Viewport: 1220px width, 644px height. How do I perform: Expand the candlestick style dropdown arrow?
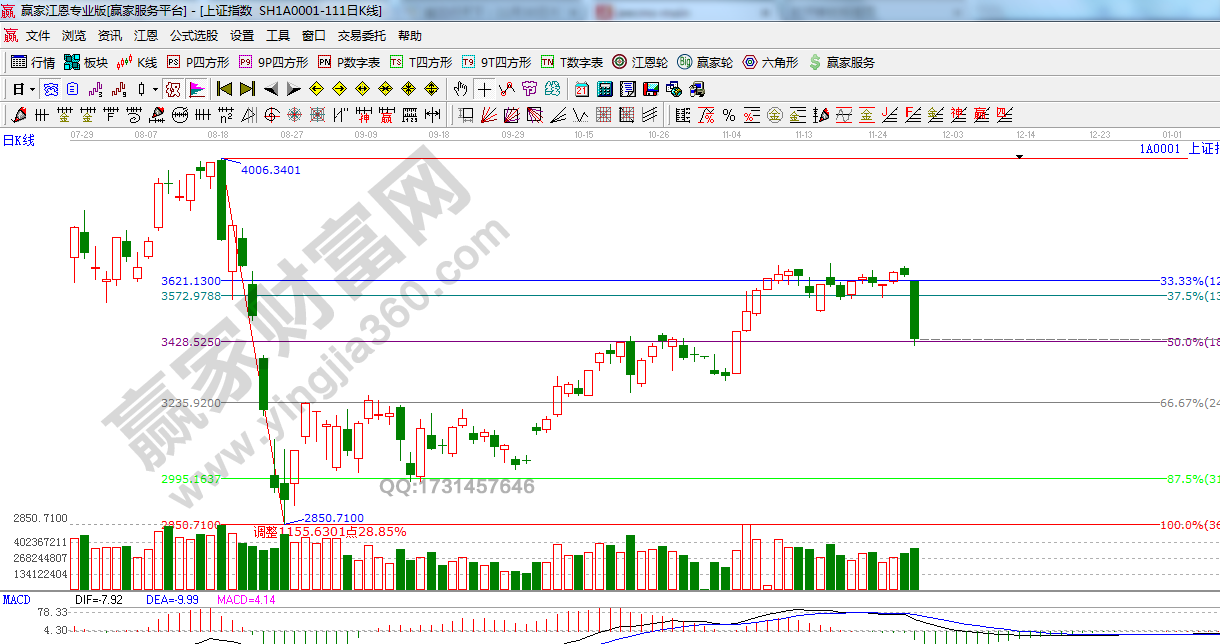click(x=155, y=89)
